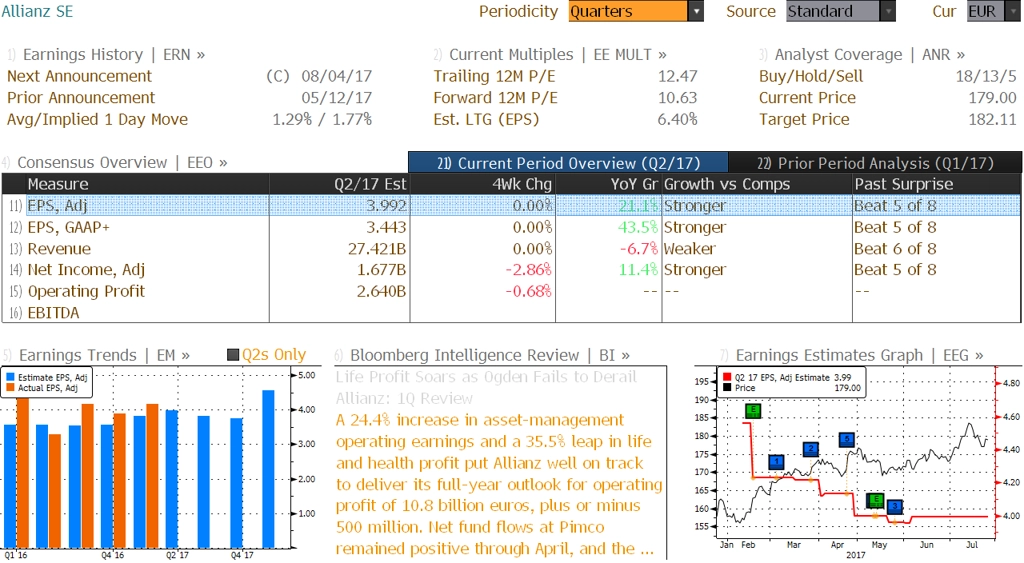The height and width of the screenshot is (563, 1024).
Task: Select the EBITDA measure row
Action: pyautogui.click(x=511, y=313)
